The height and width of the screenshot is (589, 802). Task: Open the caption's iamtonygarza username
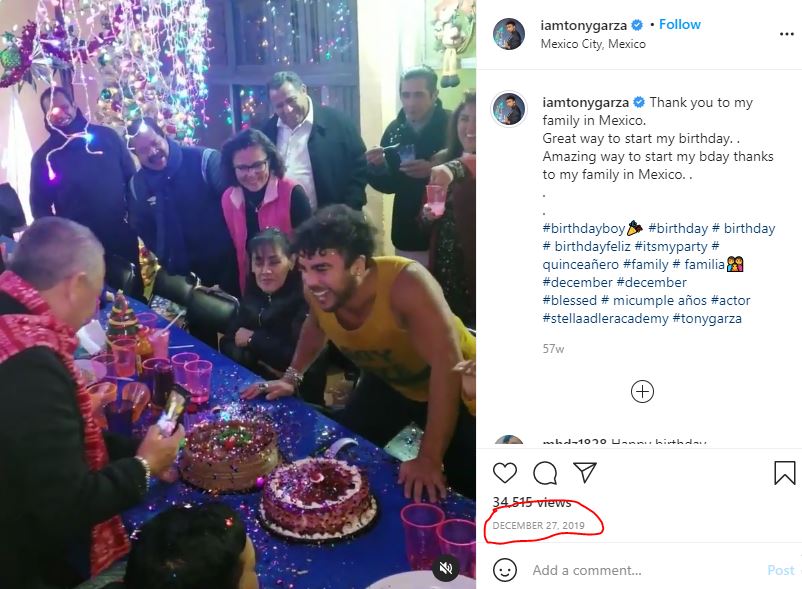(585, 102)
